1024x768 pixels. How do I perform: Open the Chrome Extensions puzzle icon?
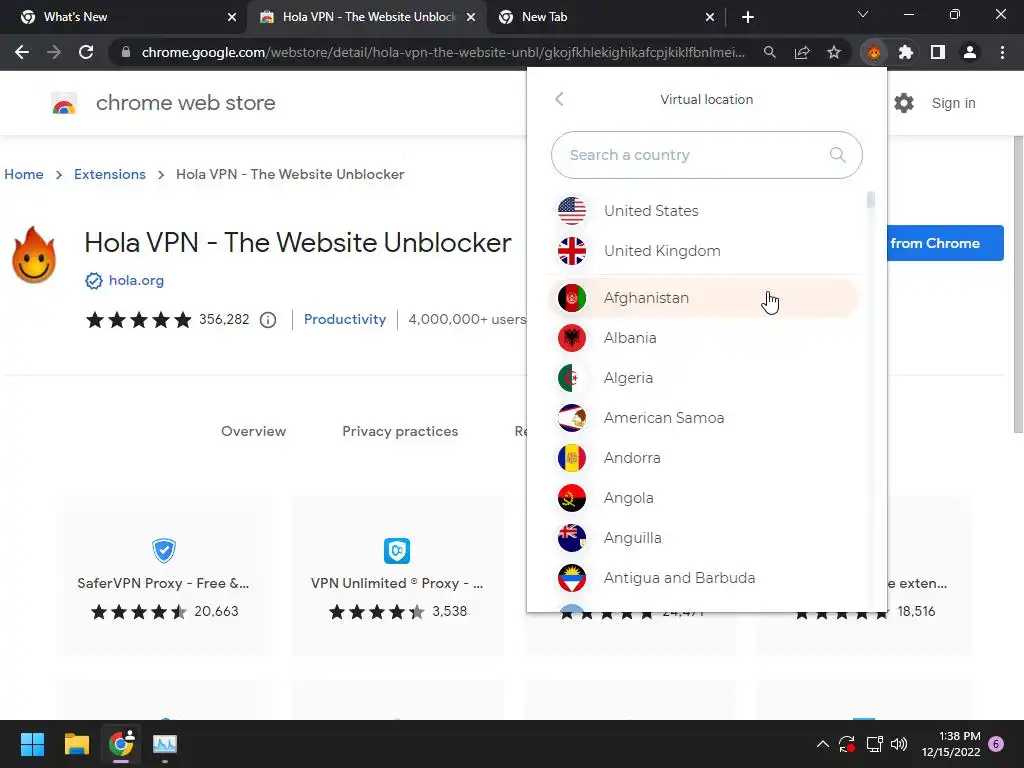906,52
